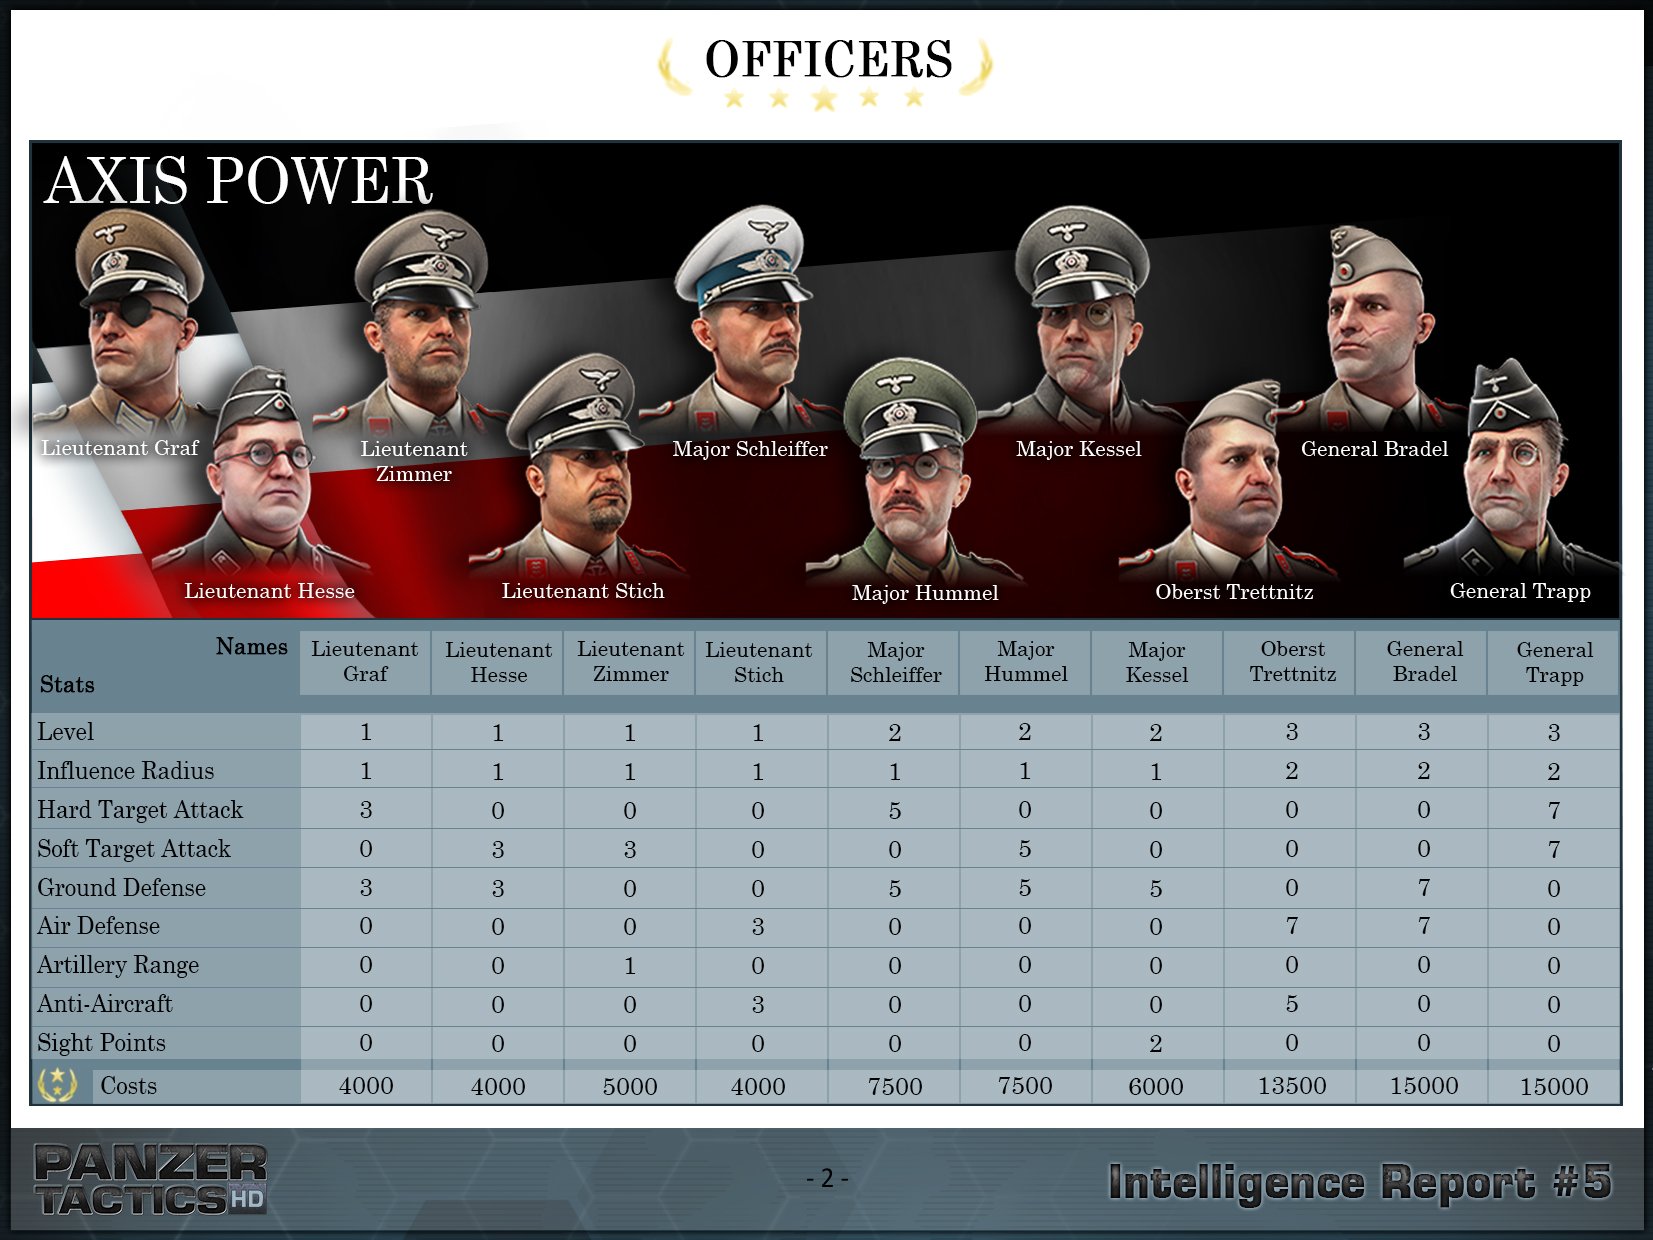Screen dimensions: 1653x1240
Task: Click General Trapp's Hard Target Attack 7
Action: 1554,811
